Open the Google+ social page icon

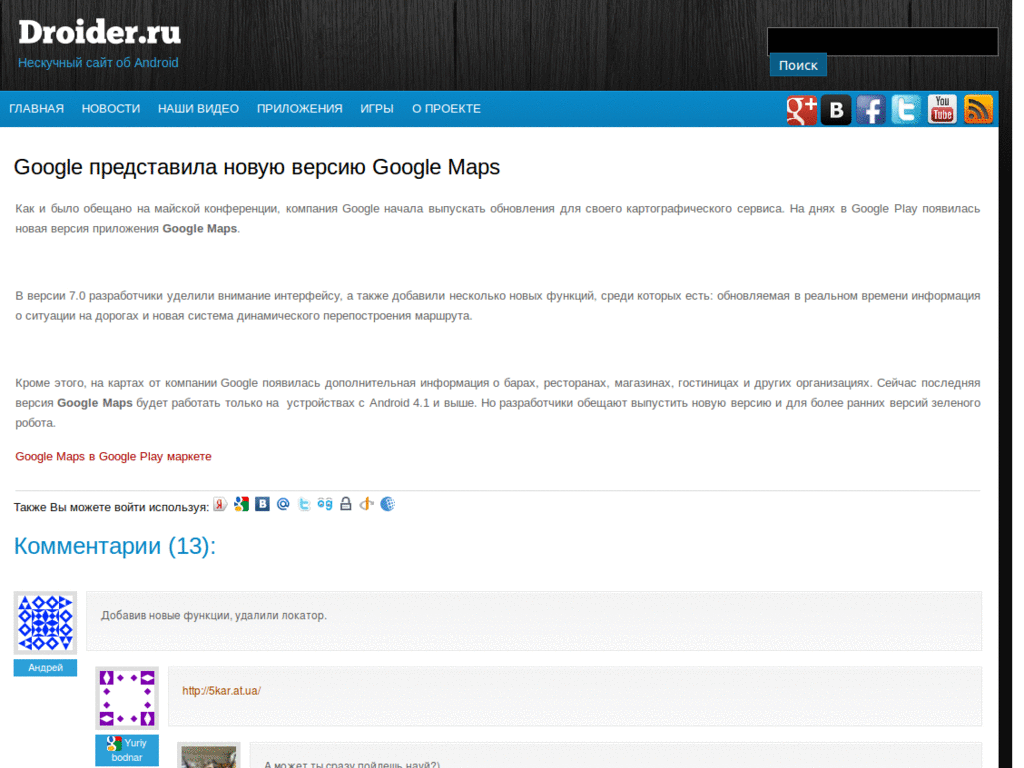[801, 110]
